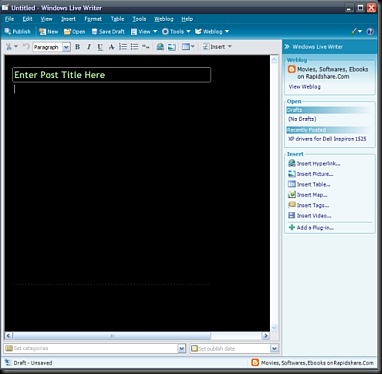This screenshot has height=374, width=382.
Task: Click Save Draft in toolbar
Action: 108,32
